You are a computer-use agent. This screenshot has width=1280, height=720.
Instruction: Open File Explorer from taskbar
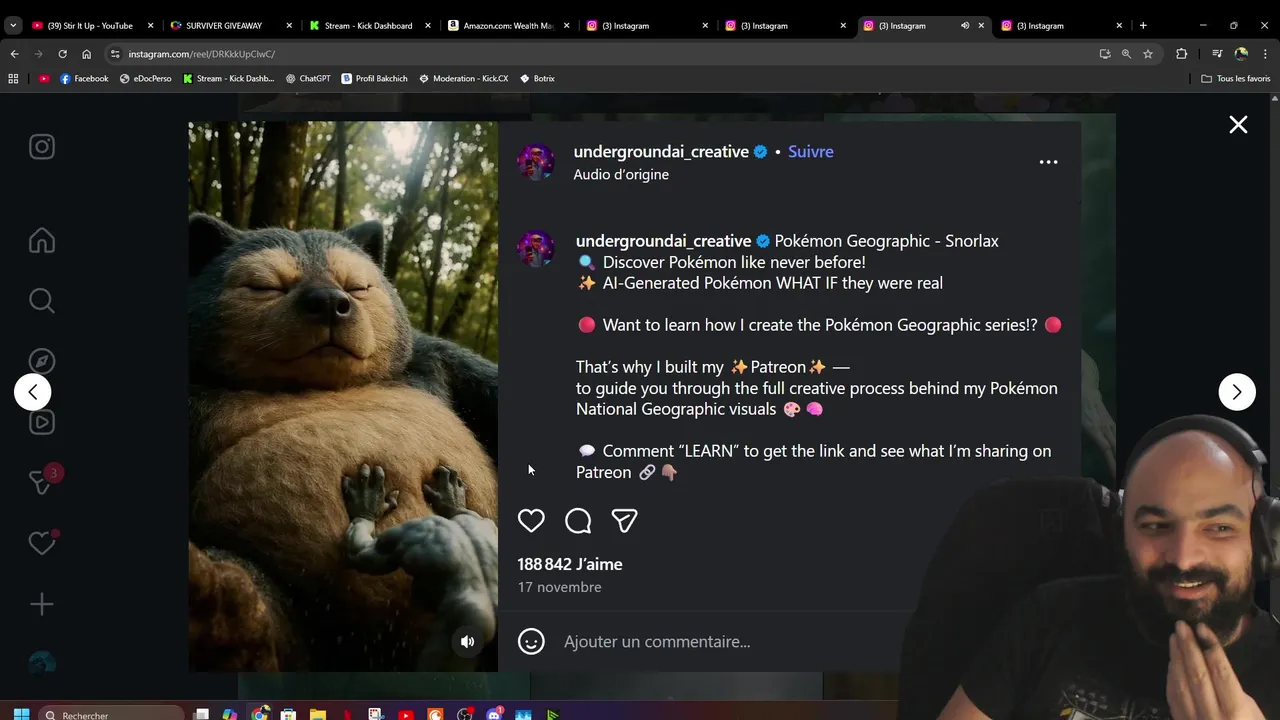coord(317,715)
